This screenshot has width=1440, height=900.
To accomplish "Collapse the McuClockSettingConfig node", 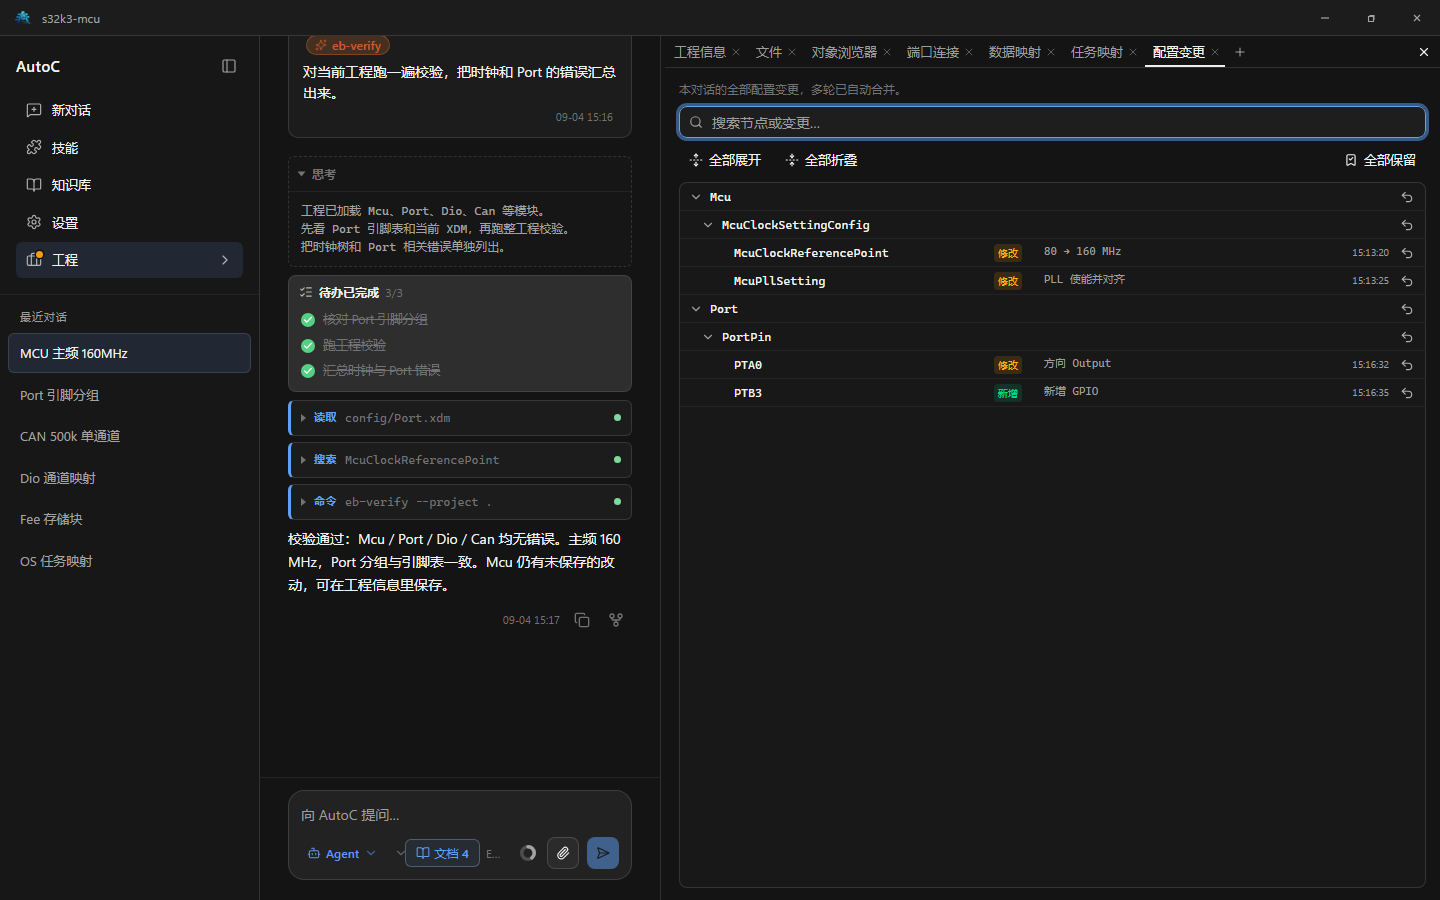I will point(708,225).
